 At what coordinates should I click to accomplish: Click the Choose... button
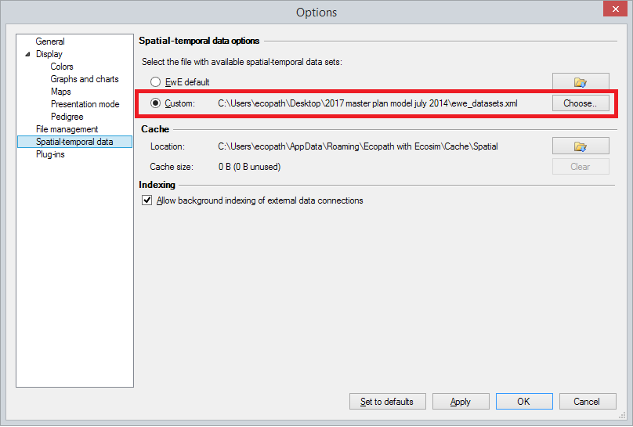[x=580, y=103]
